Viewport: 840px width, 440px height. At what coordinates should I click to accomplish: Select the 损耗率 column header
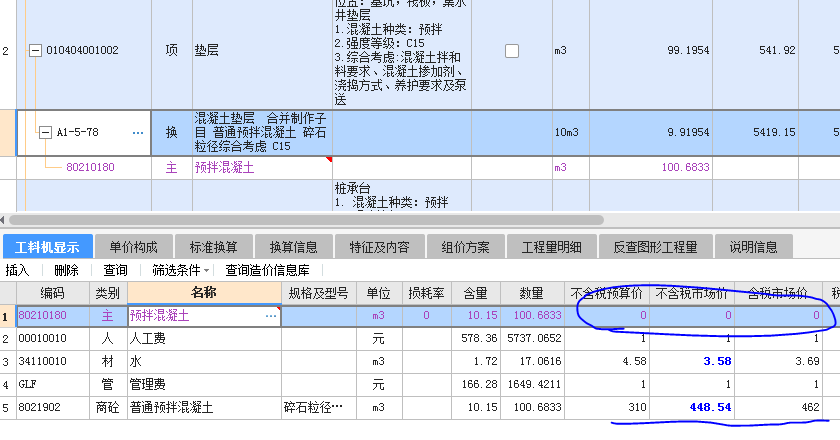[426, 293]
